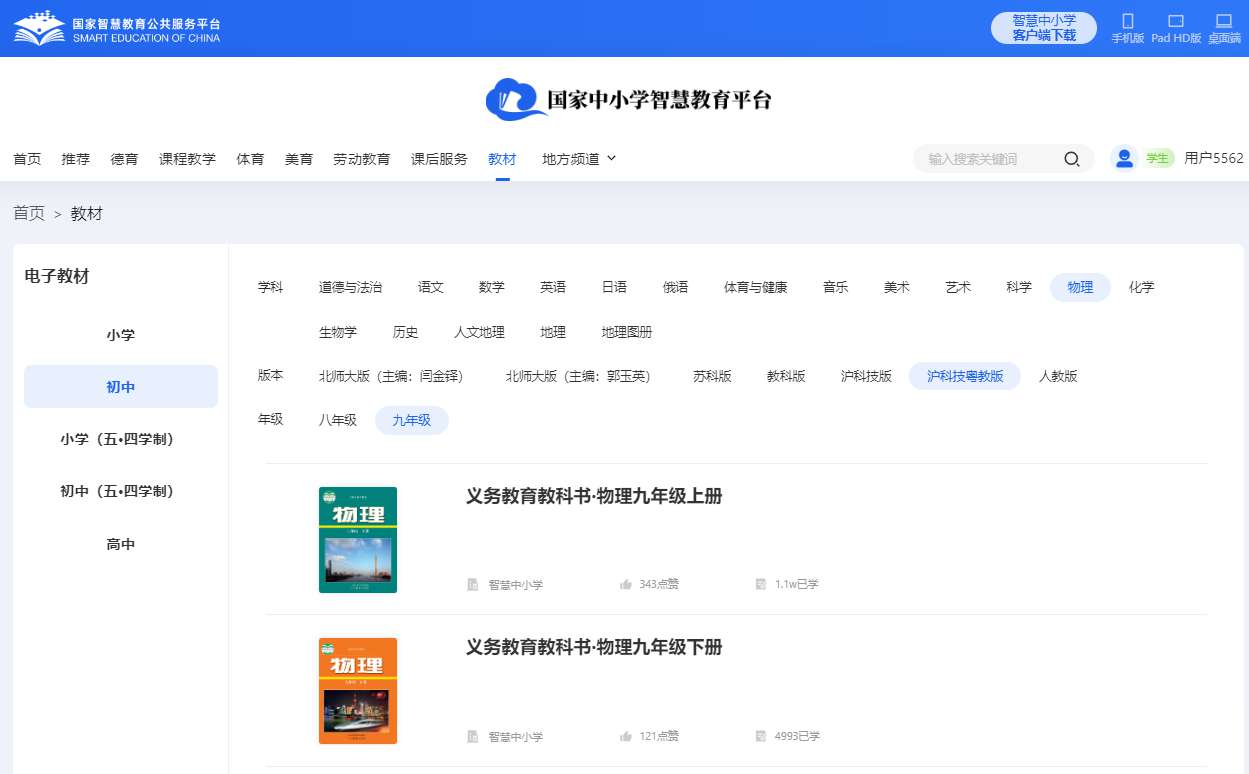
Task: Select 小学 in the sidebar
Action: 121,335
